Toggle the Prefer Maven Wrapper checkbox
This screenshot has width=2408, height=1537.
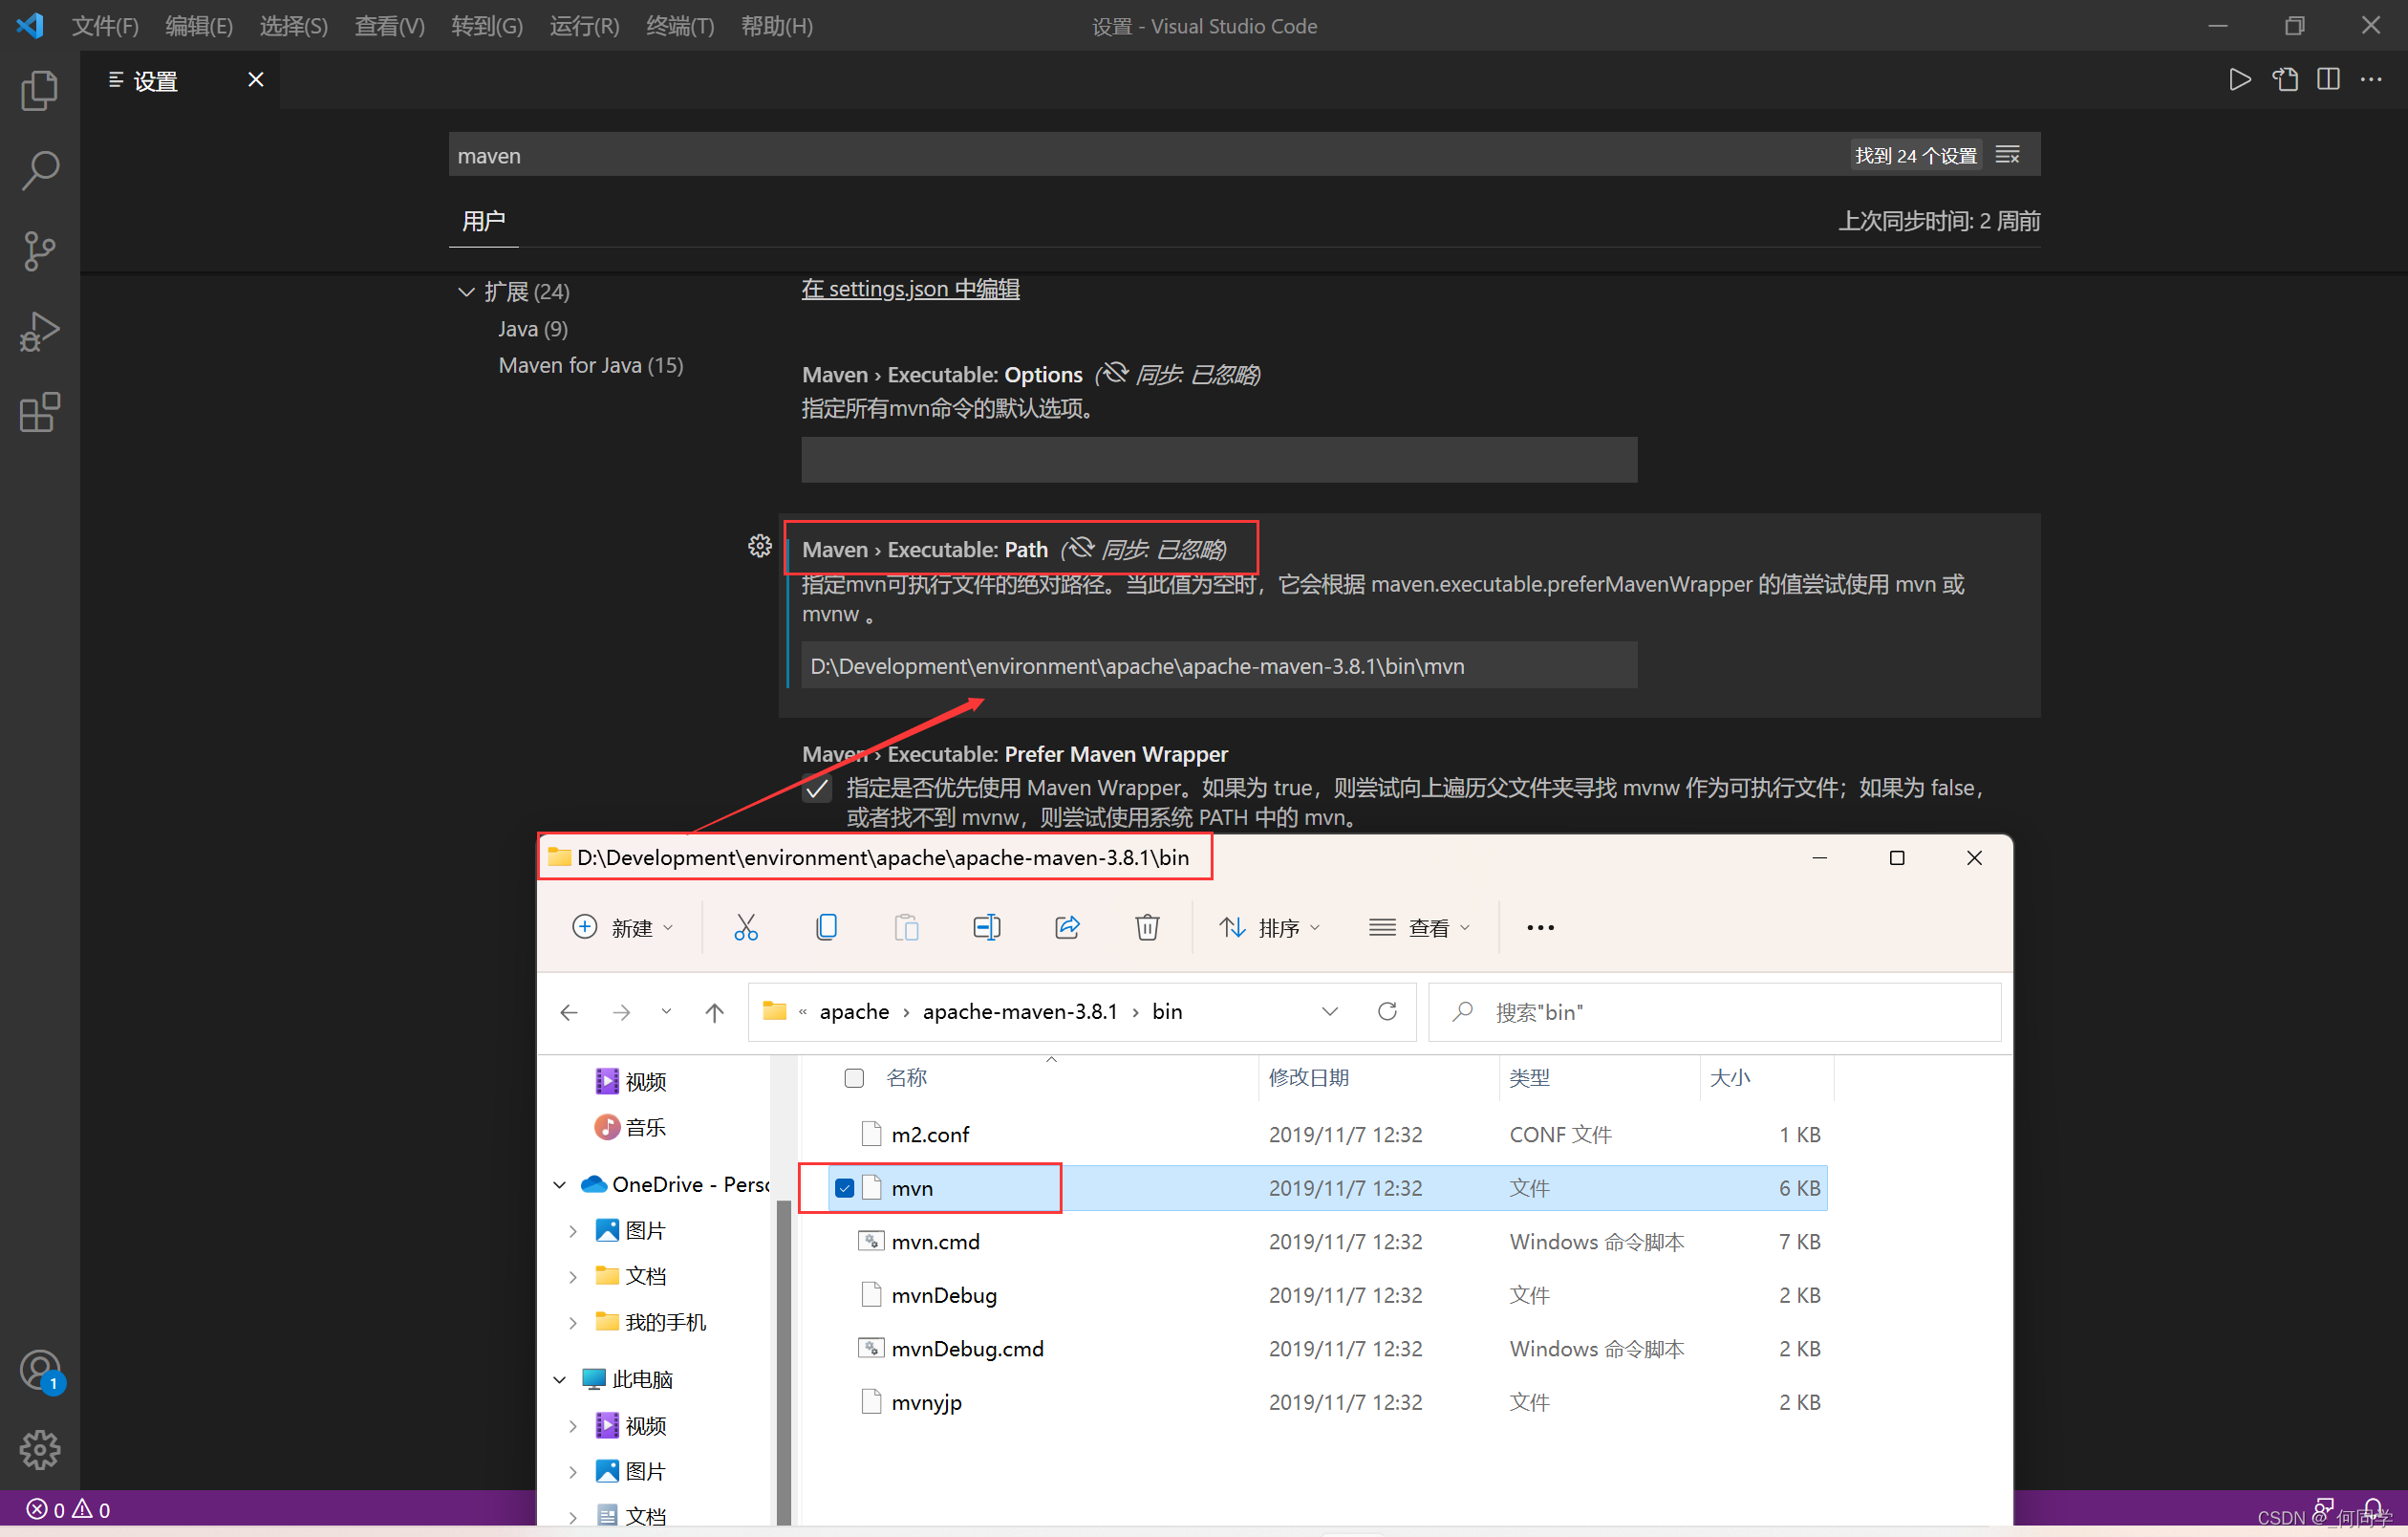pyautogui.click(x=817, y=789)
